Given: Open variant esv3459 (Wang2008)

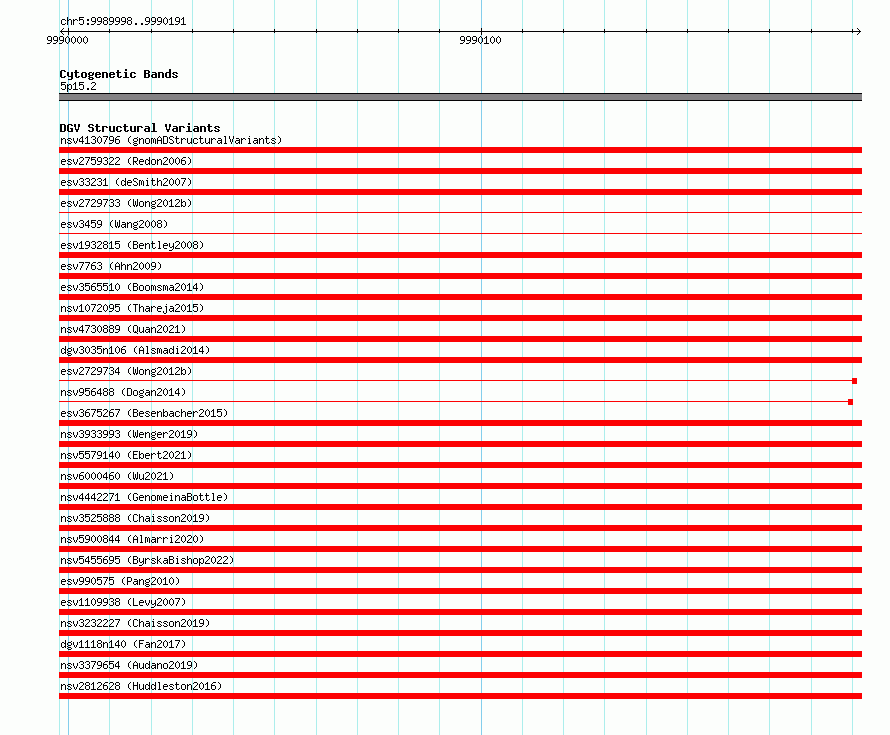Looking at the screenshot, I should [114, 224].
